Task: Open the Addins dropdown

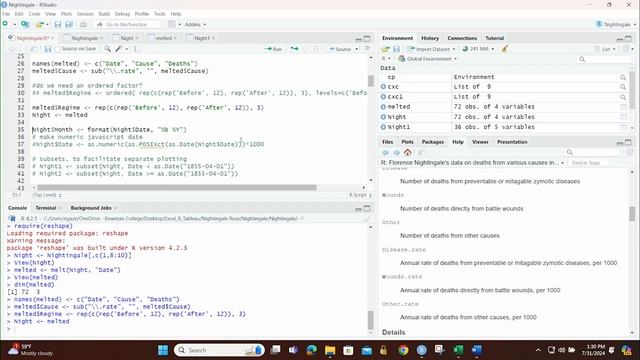Action: coord(195,24)
